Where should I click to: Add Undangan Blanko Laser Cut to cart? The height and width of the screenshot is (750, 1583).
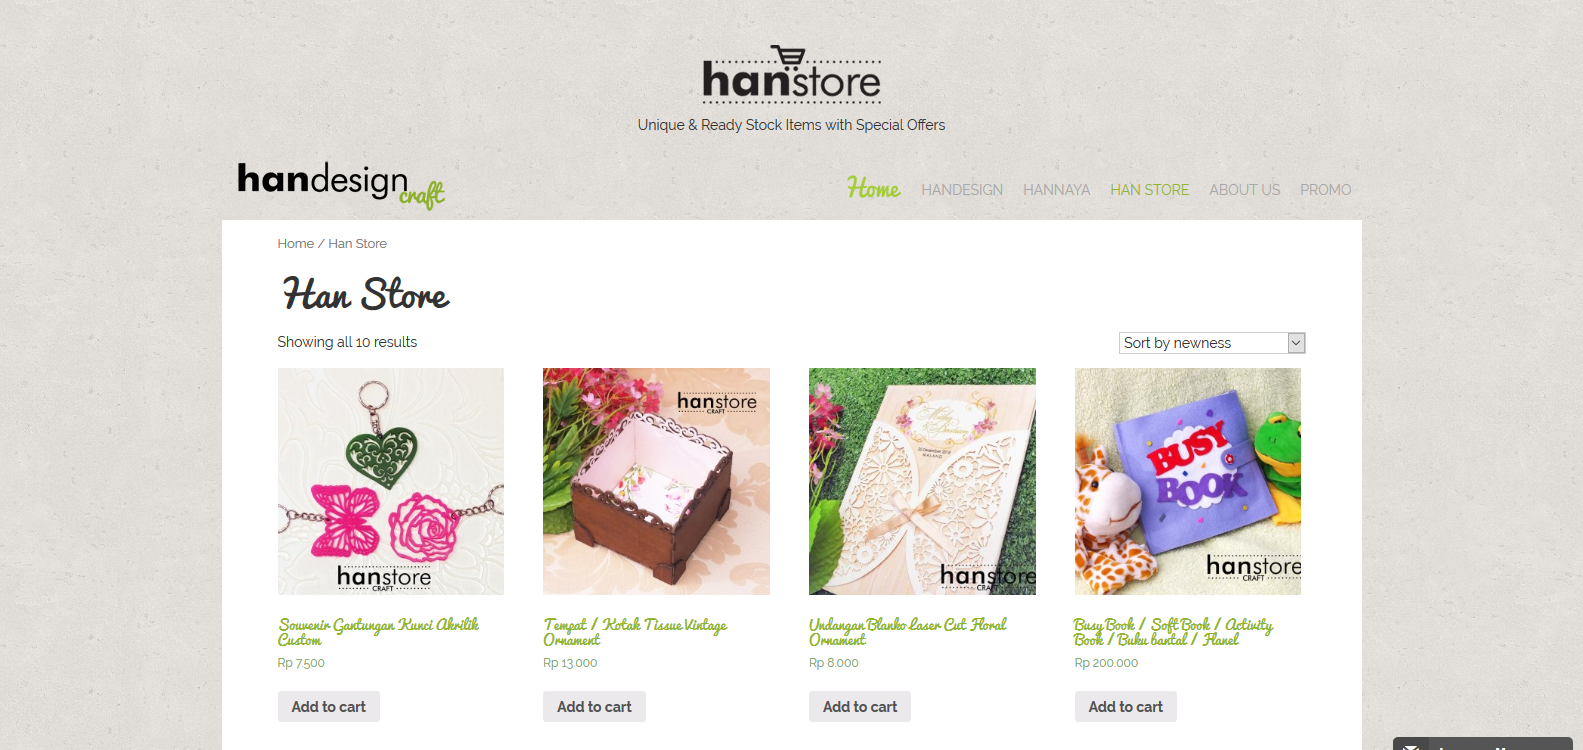tap(860, 706)
